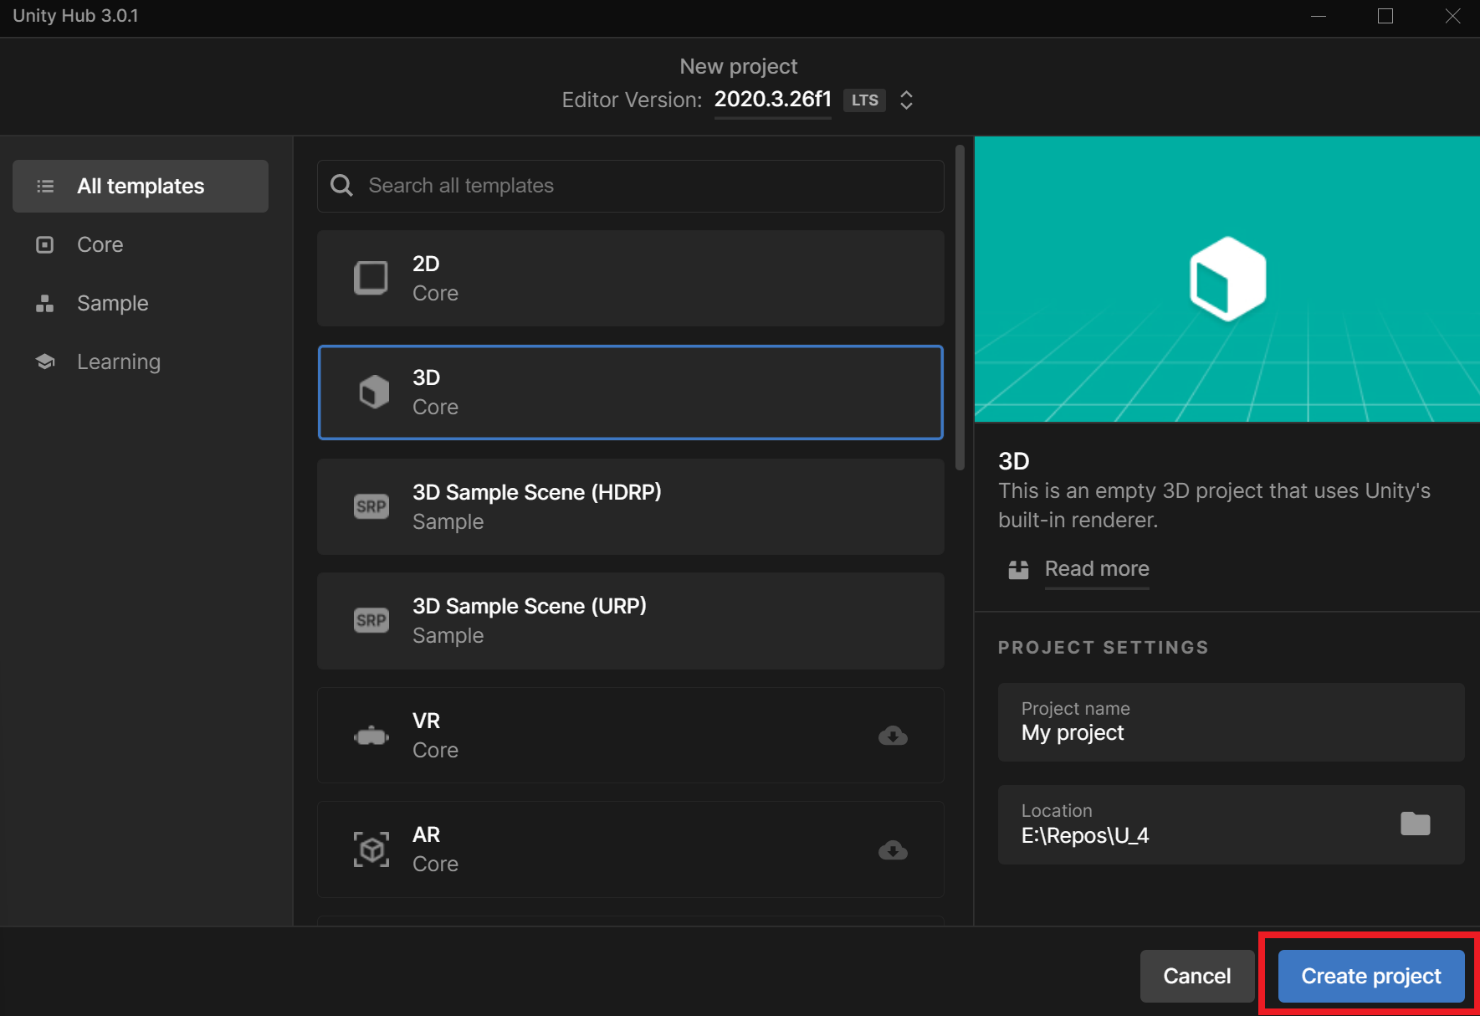
Task: Browse location with the folder icon
Action: tap(1415, 824)
